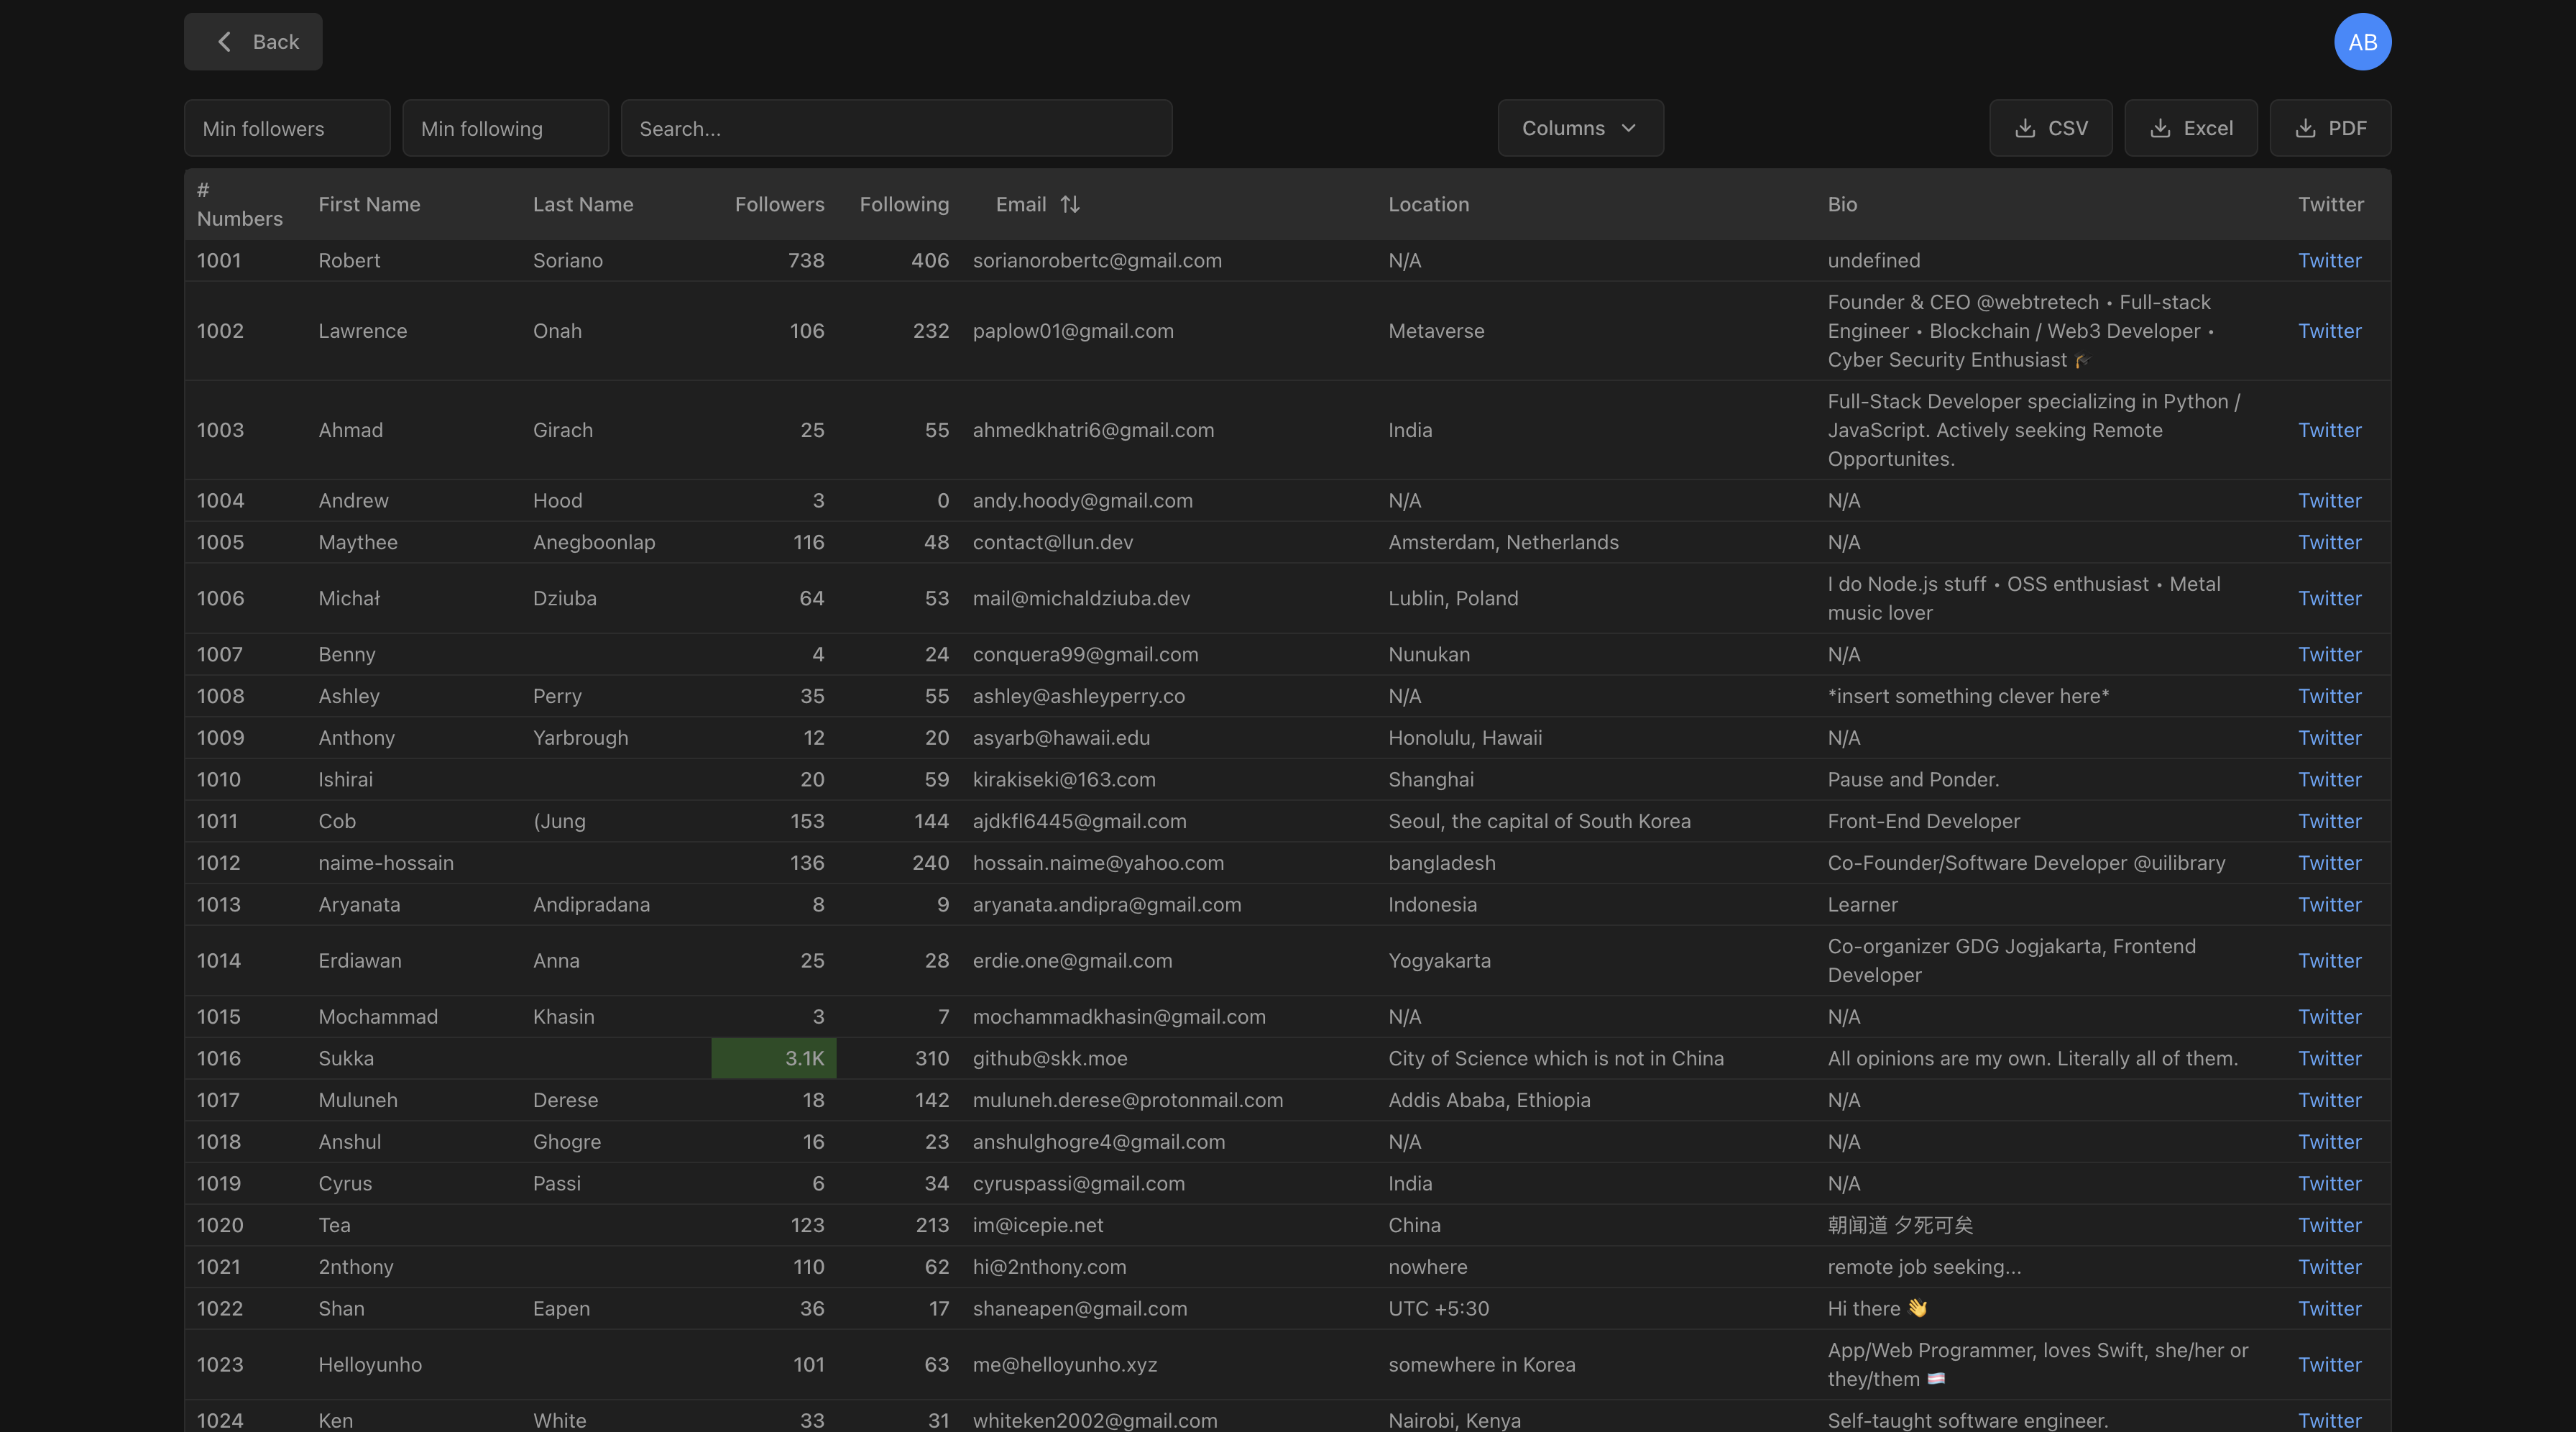Click the PDF download icon
Screen dimensions: 2576x1432
point(2306,128)
